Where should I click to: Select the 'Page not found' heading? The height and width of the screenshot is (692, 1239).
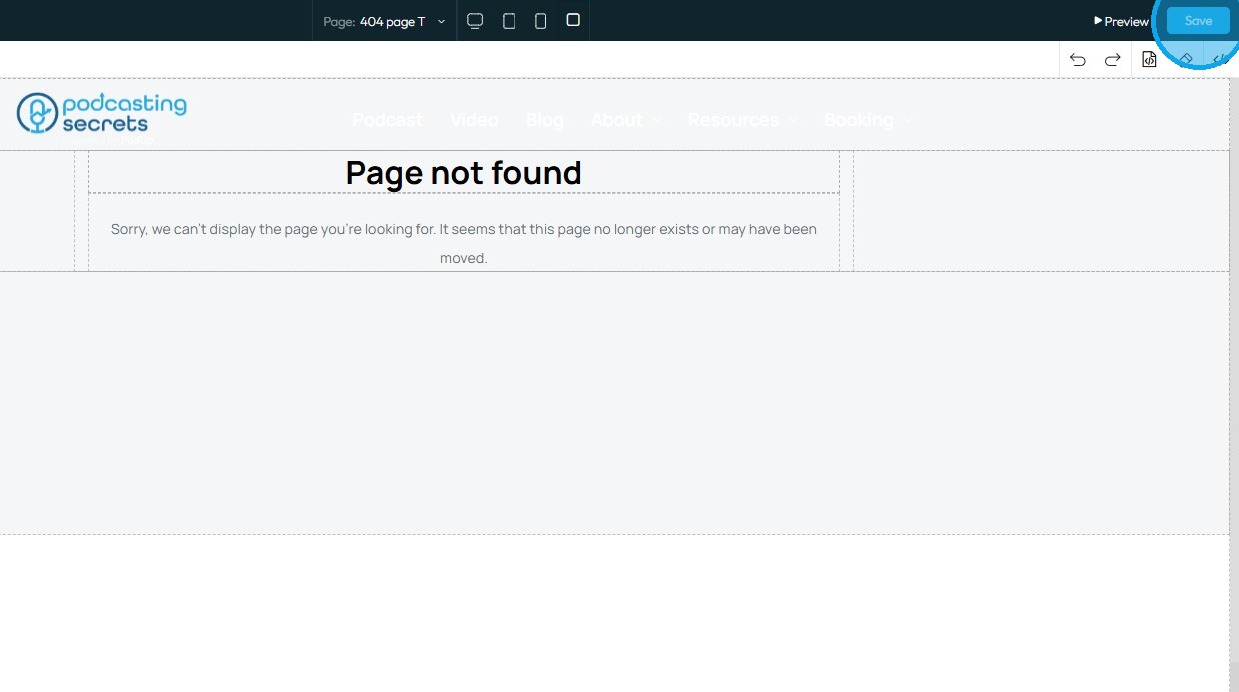coord(464,173)
